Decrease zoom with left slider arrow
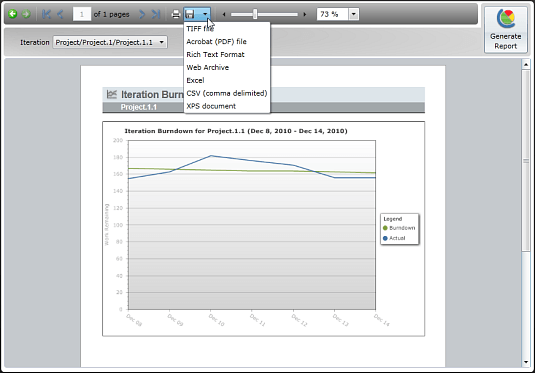This screenshot has width=535, height=373. coord(224,14)
